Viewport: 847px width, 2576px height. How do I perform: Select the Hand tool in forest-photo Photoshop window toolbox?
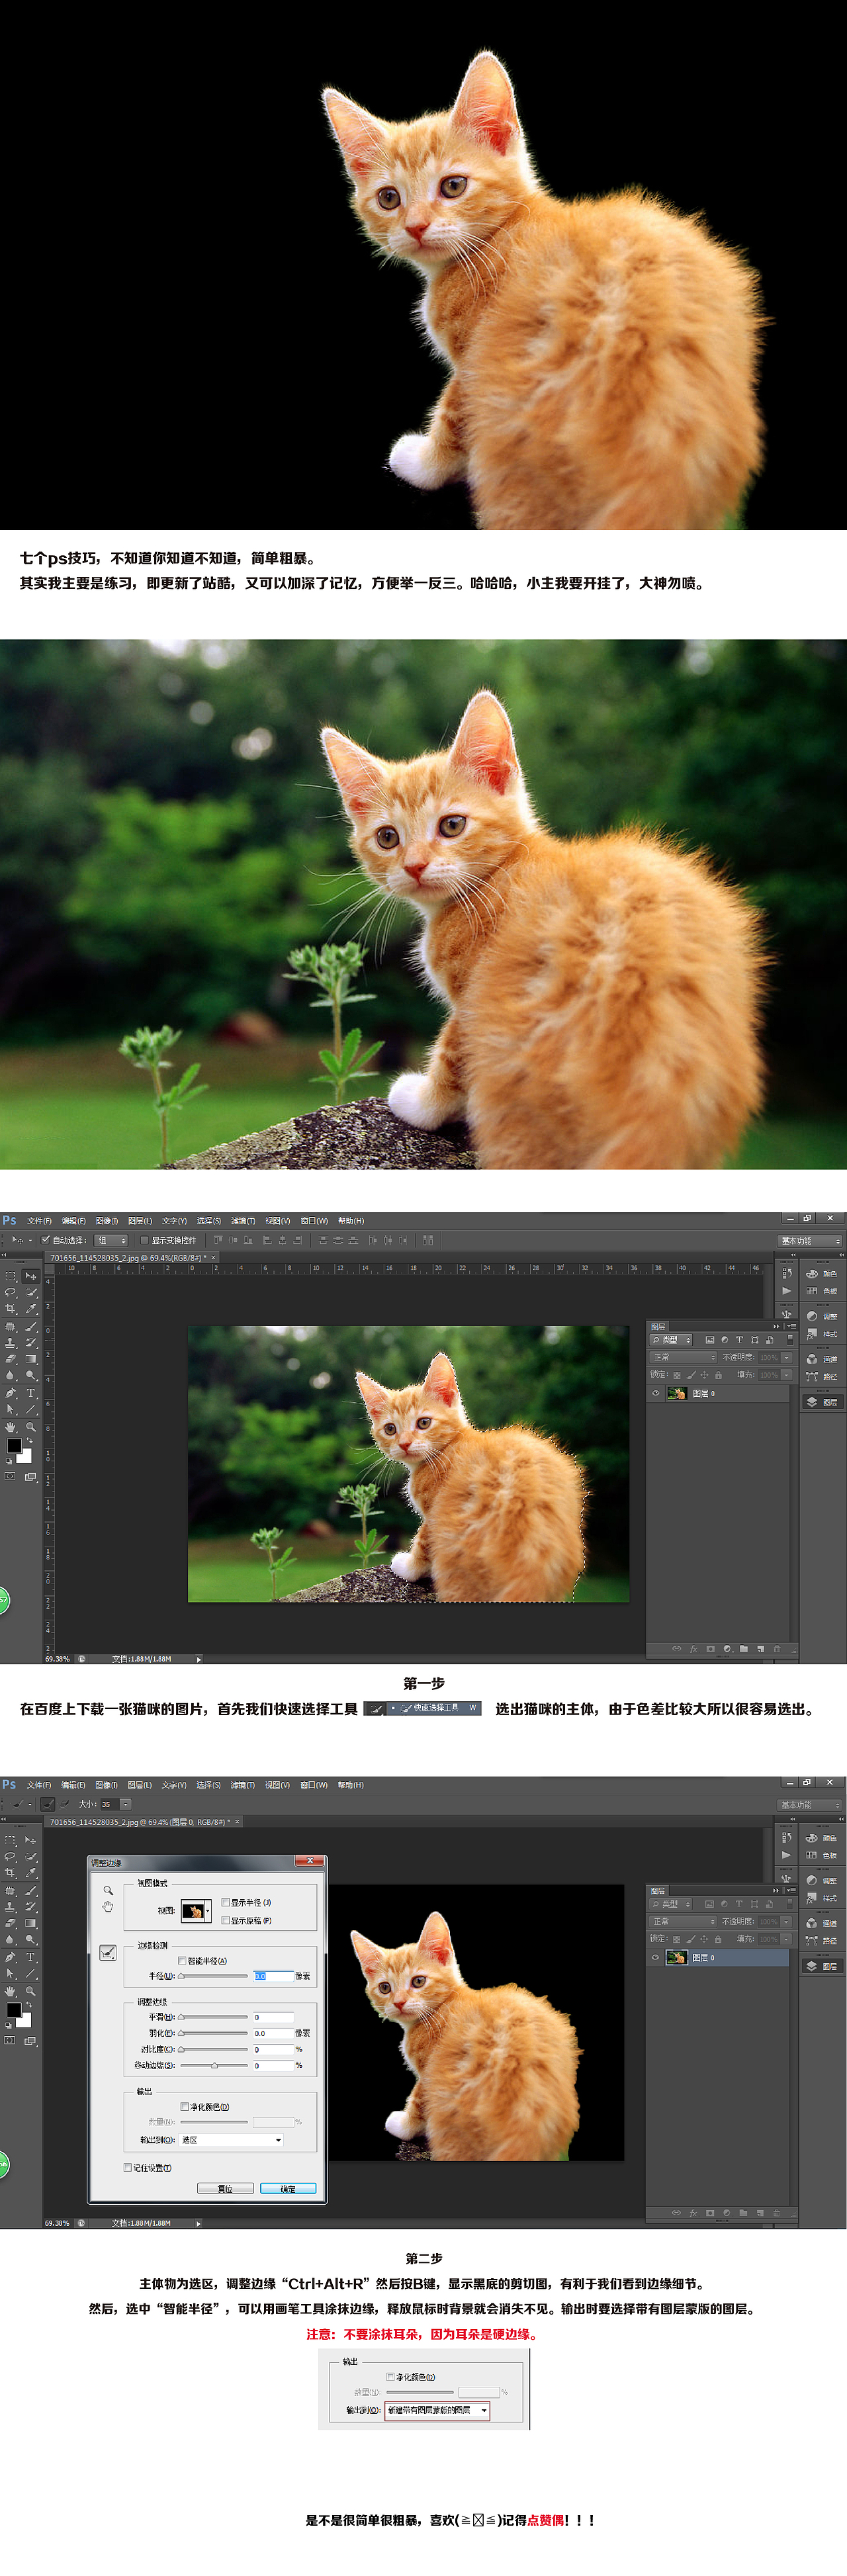(x=11, y=1427)
